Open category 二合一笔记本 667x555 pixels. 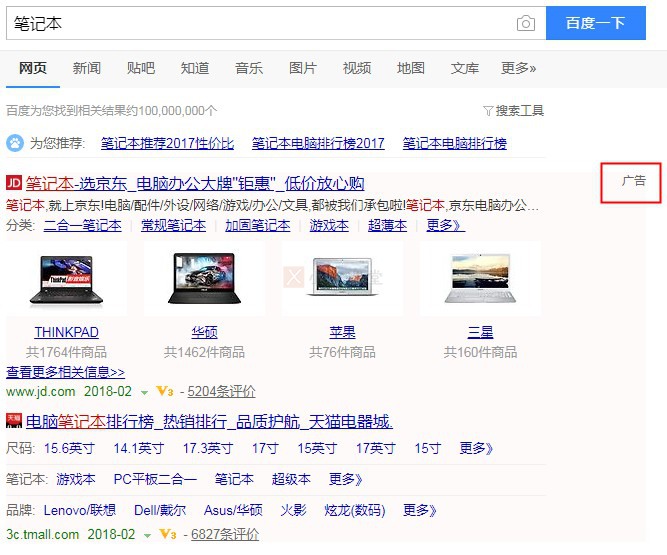(83, 225)
